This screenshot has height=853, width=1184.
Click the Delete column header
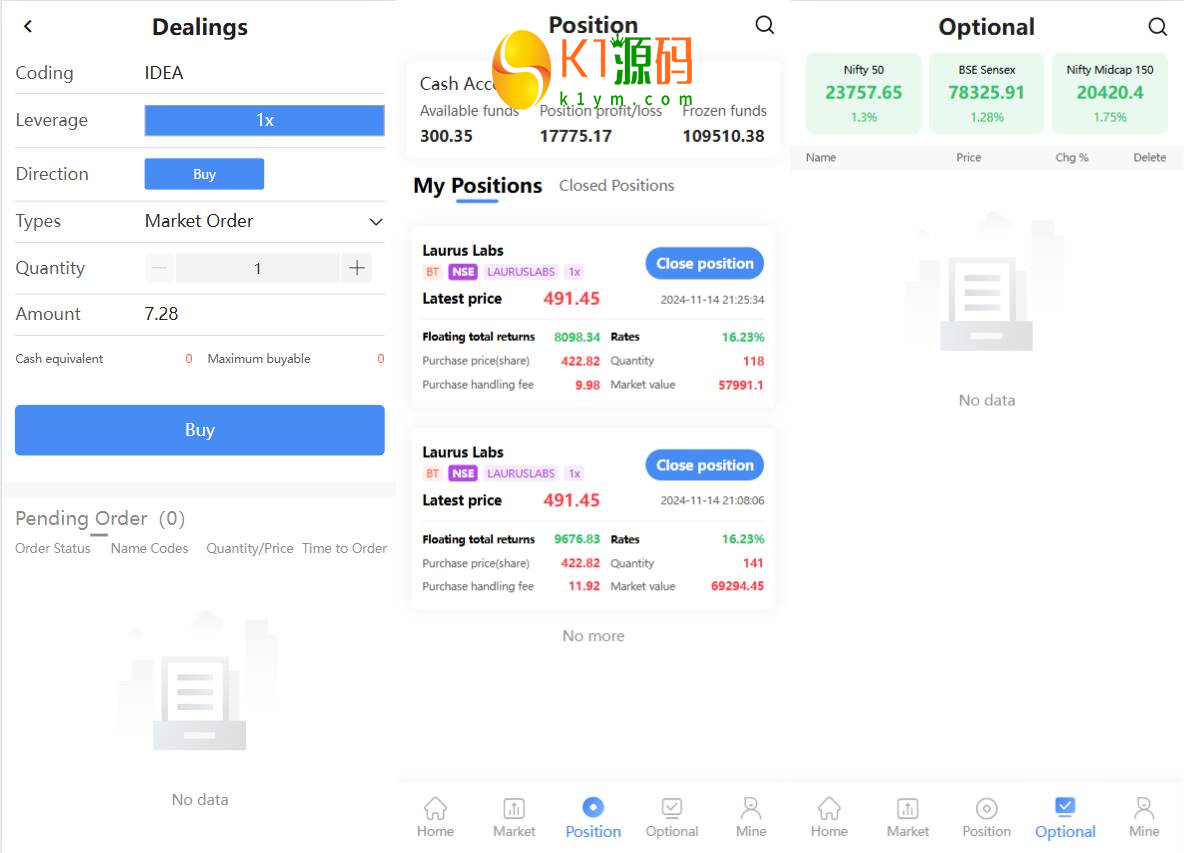coord(1149,157)
